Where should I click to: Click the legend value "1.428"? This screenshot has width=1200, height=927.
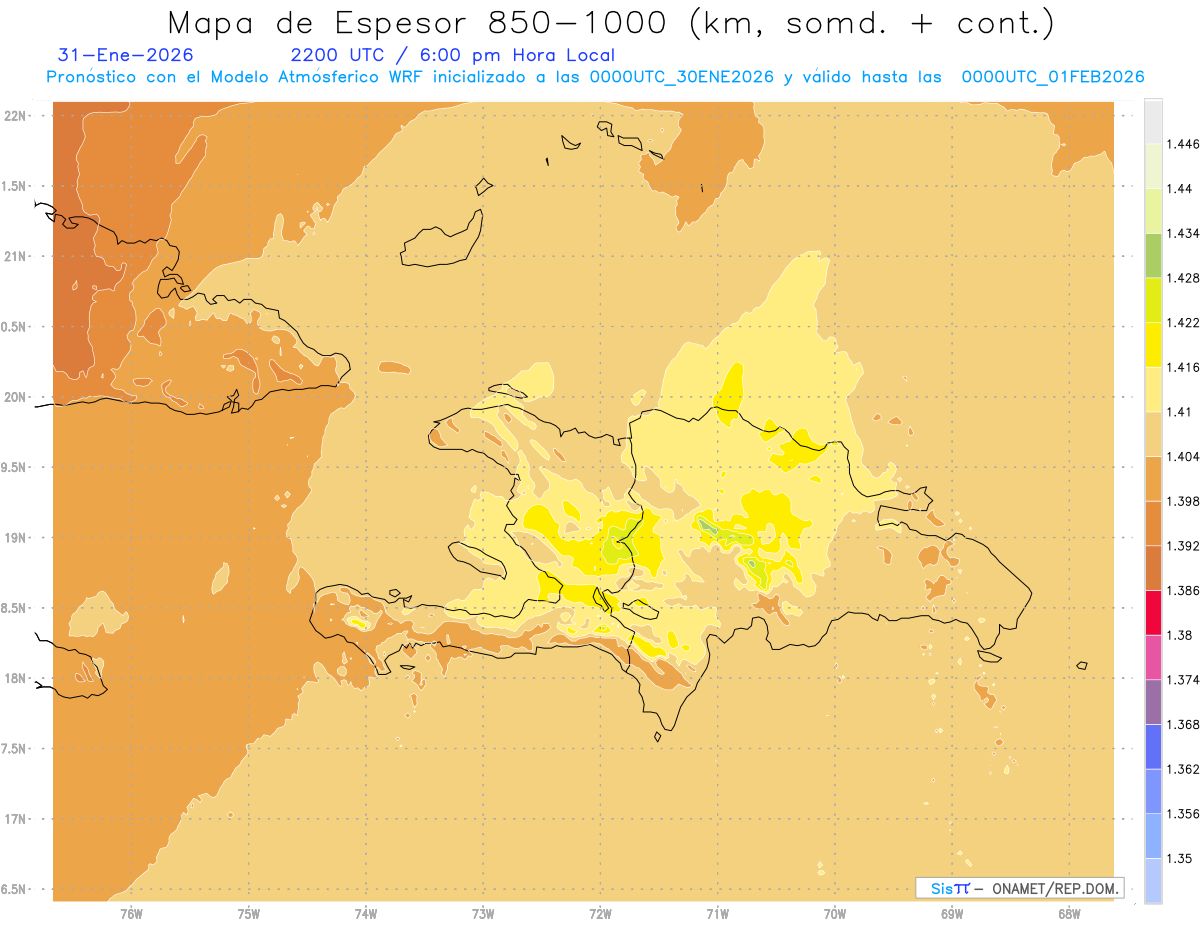point(1183,278)
